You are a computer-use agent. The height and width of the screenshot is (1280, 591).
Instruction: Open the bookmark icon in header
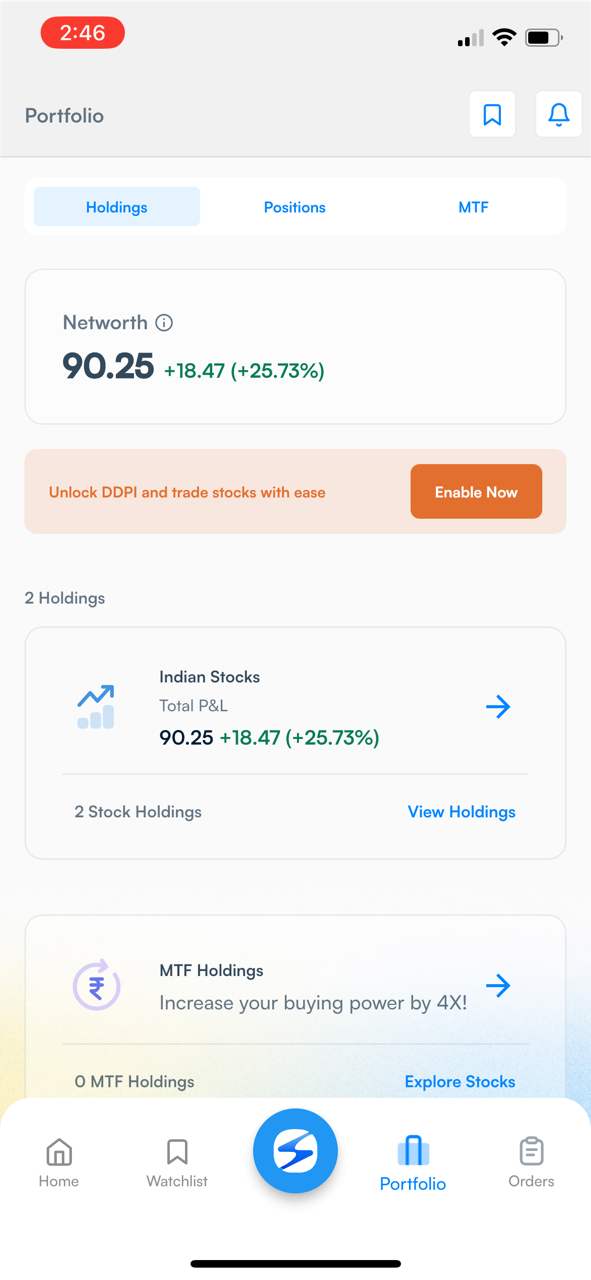pyautogui.click(x=492, y=115)
